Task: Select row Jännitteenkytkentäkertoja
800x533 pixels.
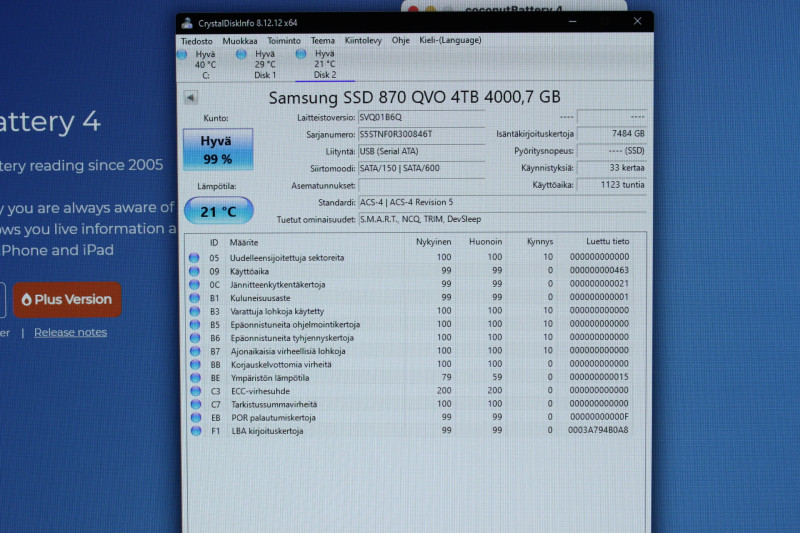Action: pos(410,284)
